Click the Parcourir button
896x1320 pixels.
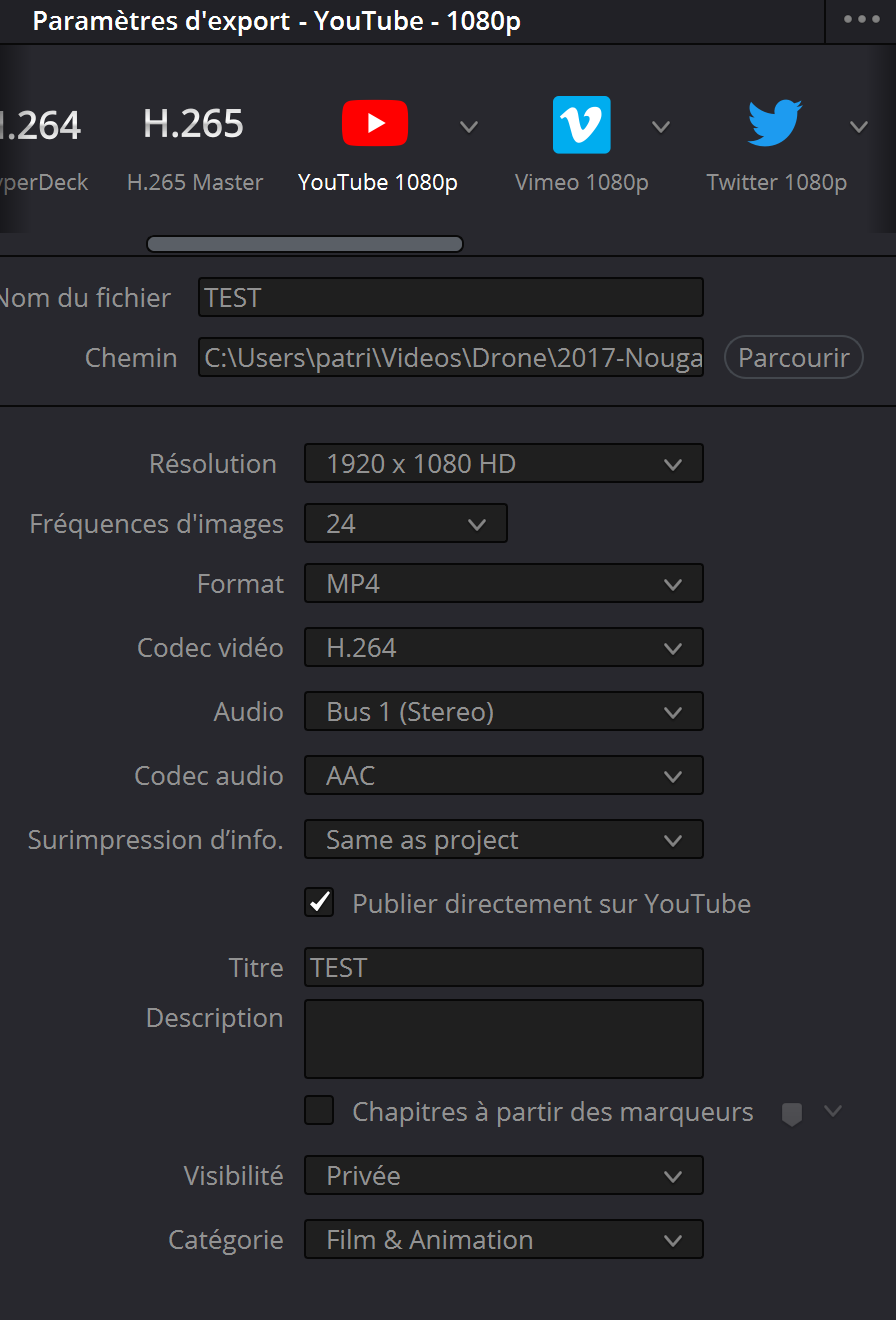pyautogui.click(x=793, y=357)
